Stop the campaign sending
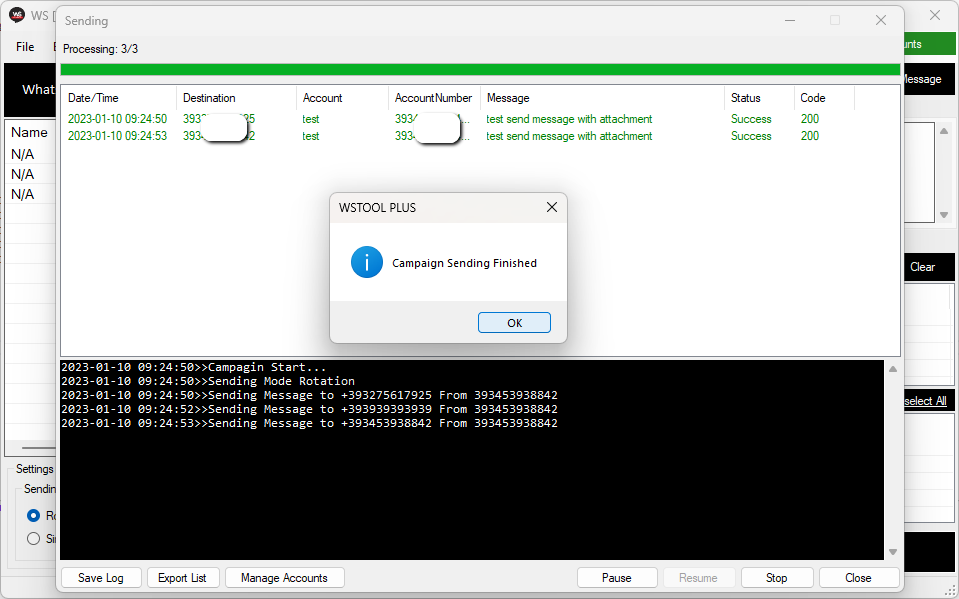Image resolution: width=959 pixels, height=599 pixels. tap(776, 578)
